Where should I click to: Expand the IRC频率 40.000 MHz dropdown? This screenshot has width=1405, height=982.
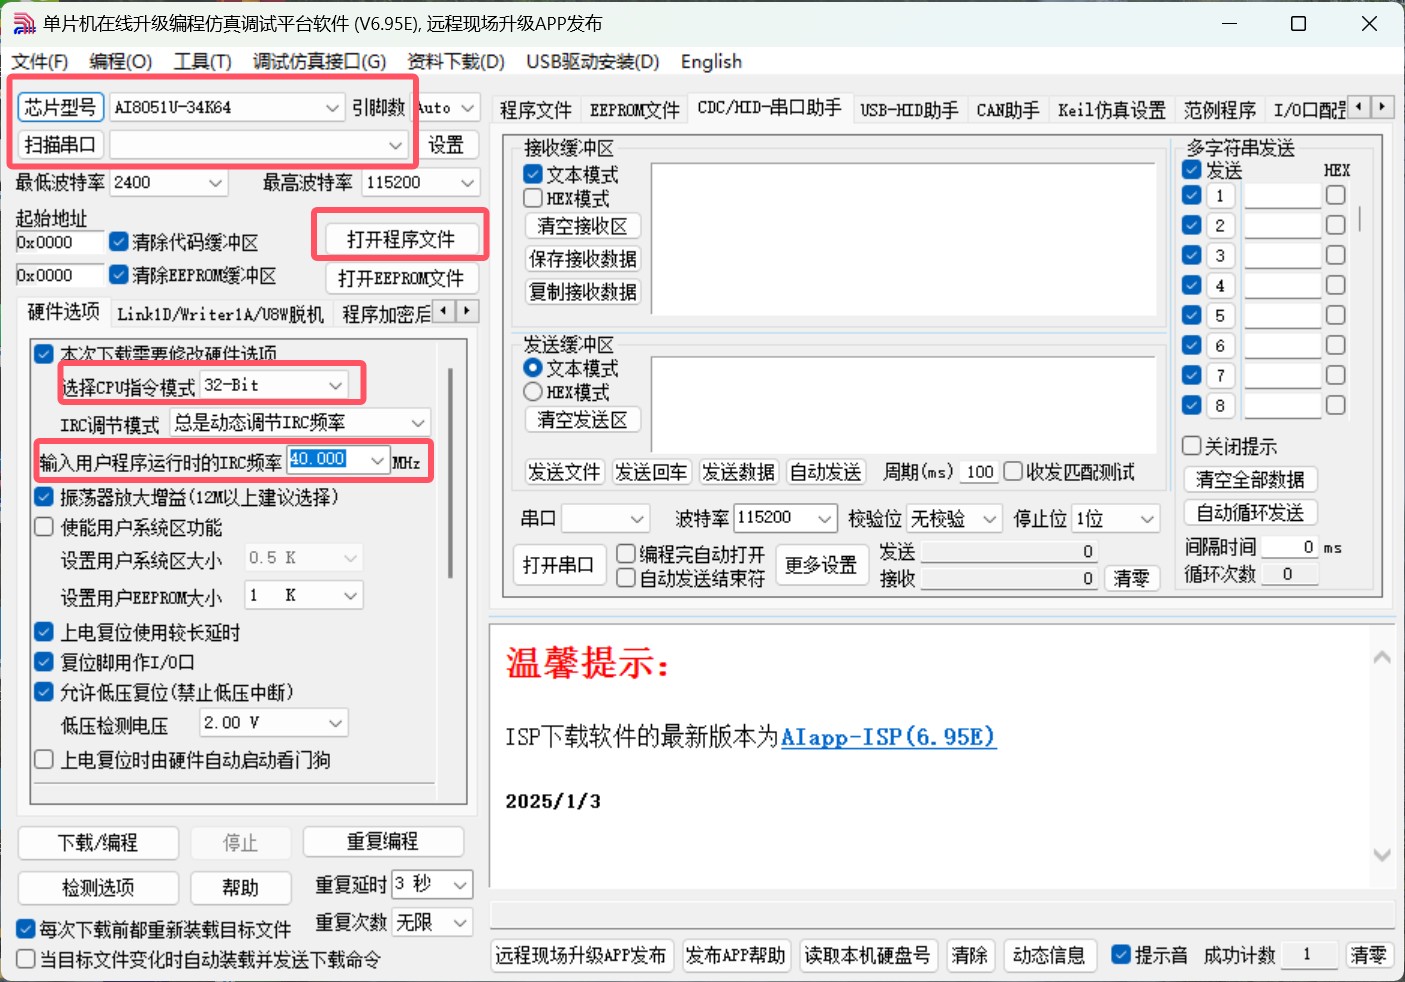click(x=377, y=460)
